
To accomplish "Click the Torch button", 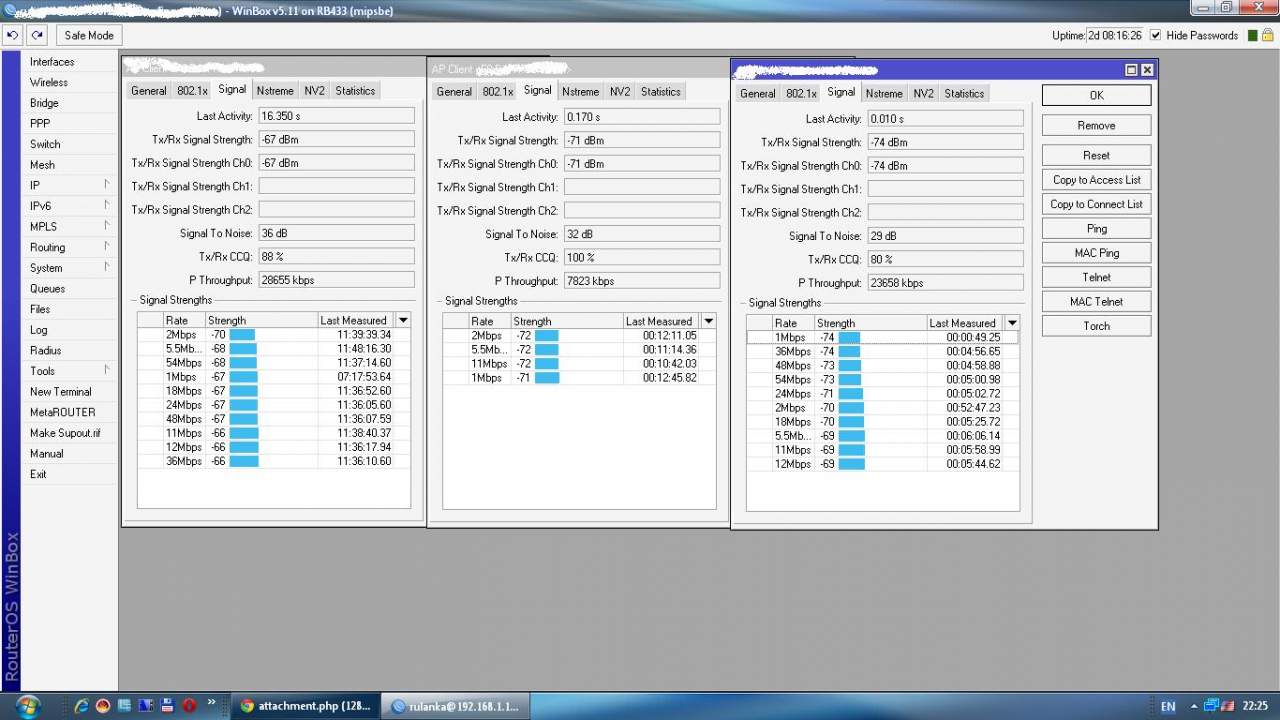I will click(1096, 326).
